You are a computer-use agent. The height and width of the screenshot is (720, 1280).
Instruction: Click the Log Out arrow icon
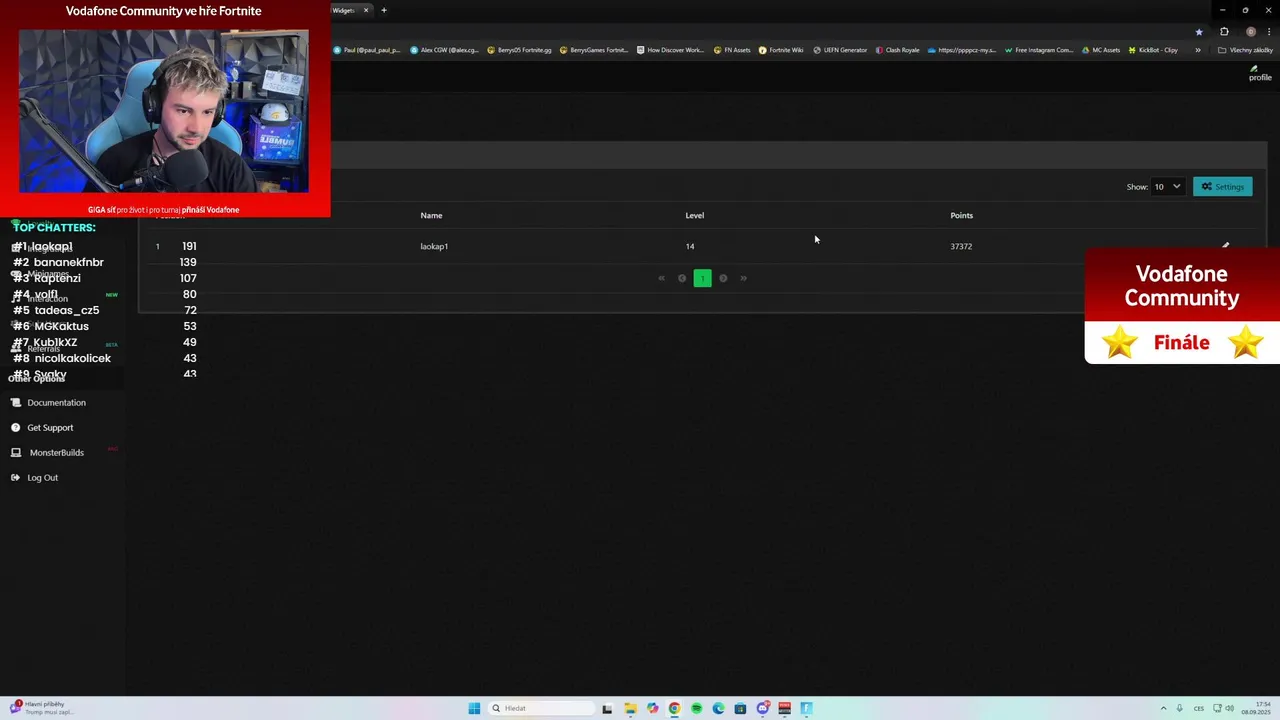[x=15, y=478]
